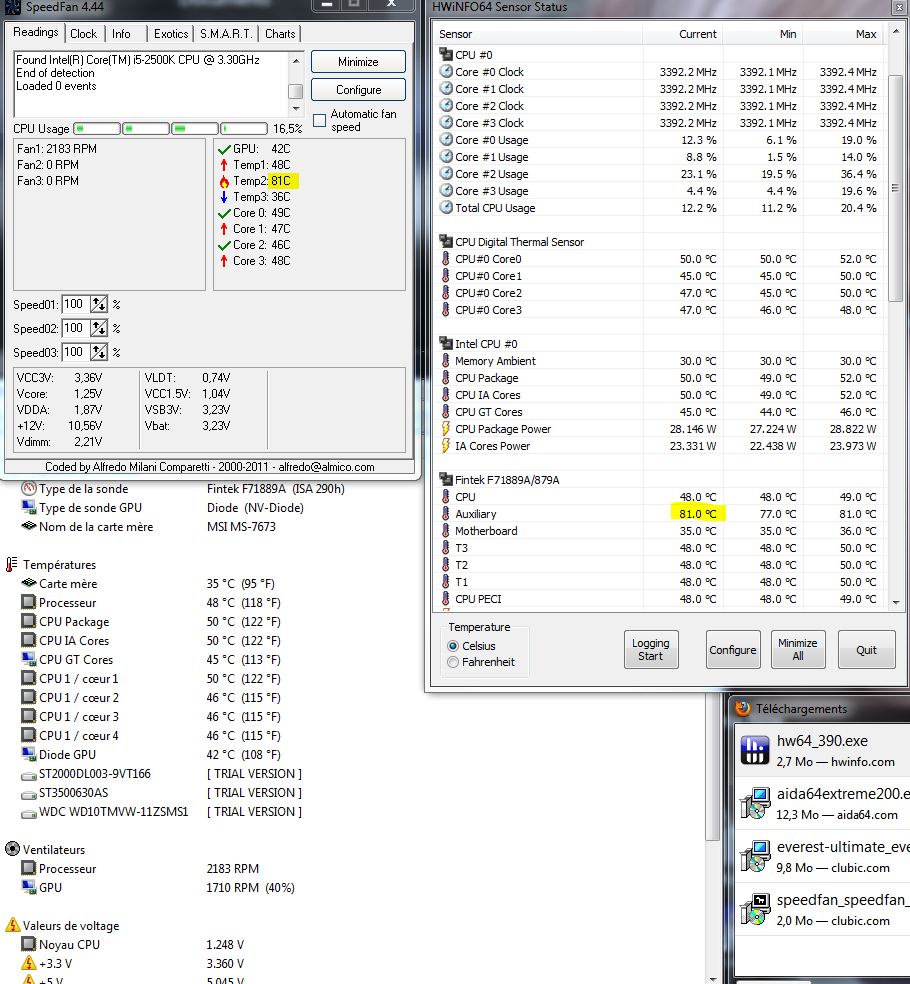Viewport: 910px width, 984px height.
Task: Open the Charts tab in SpeedFan
Action: click(280, 34)
